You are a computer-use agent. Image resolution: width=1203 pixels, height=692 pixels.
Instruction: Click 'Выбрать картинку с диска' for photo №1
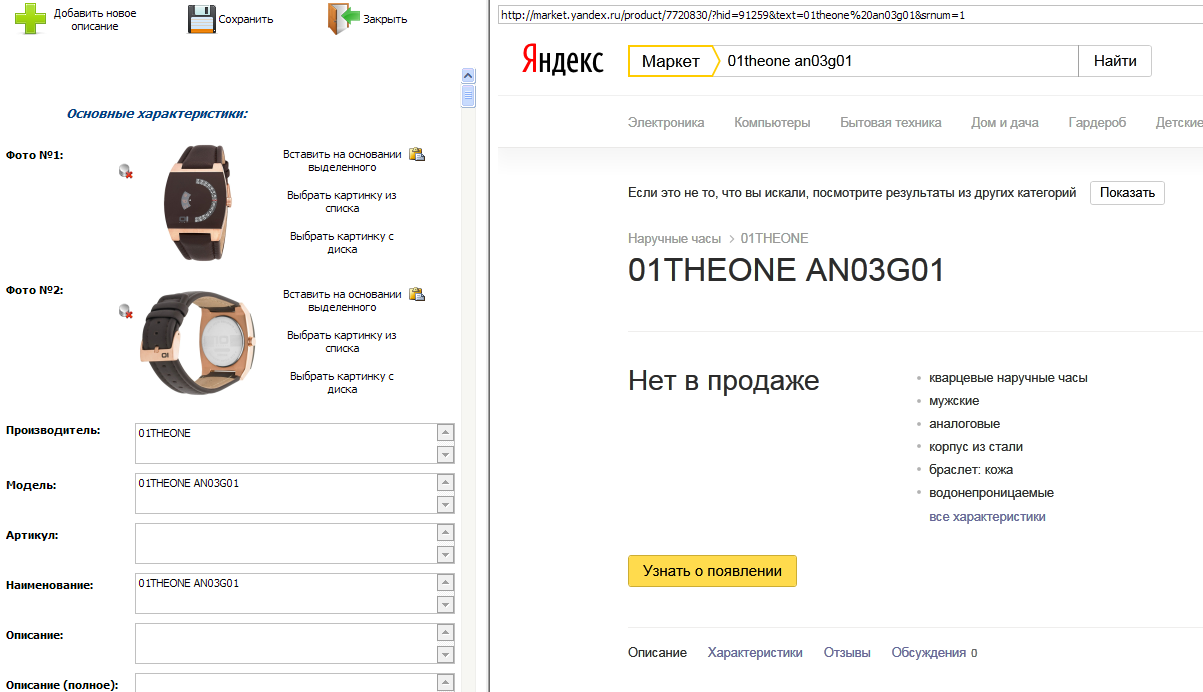[342, 243]
